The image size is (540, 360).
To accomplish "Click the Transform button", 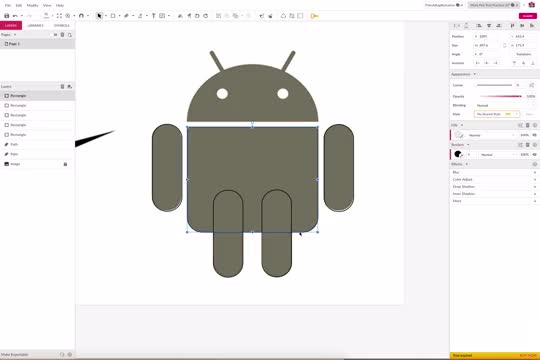I will (523, 54).
